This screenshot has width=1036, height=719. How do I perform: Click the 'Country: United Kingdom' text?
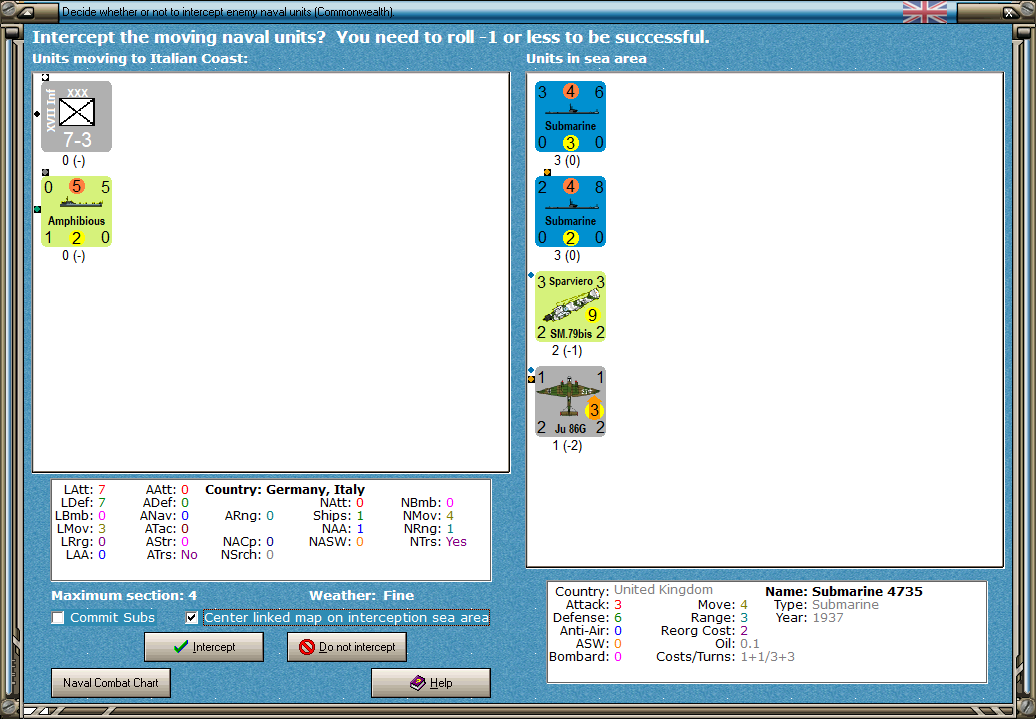tap(634, 590)
